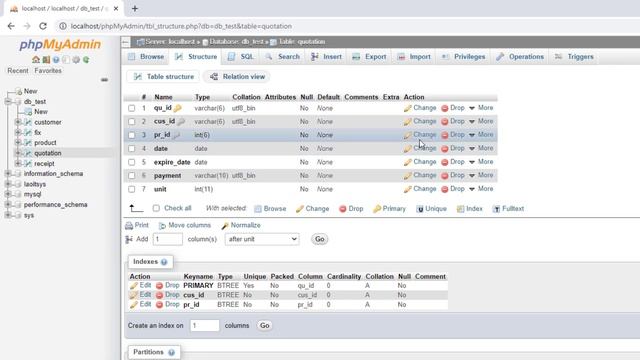The width and height of the screenshot is (640, 360).
Task: Click Drop icon in With selected row
Action: 343,209
